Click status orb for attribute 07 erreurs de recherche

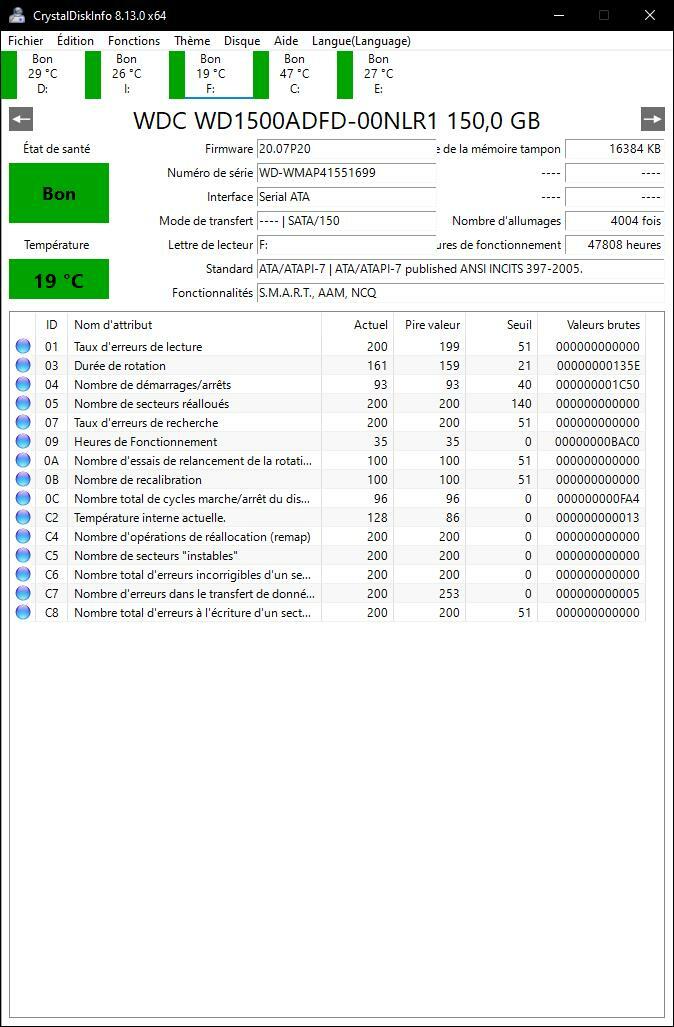pos(23,422)
